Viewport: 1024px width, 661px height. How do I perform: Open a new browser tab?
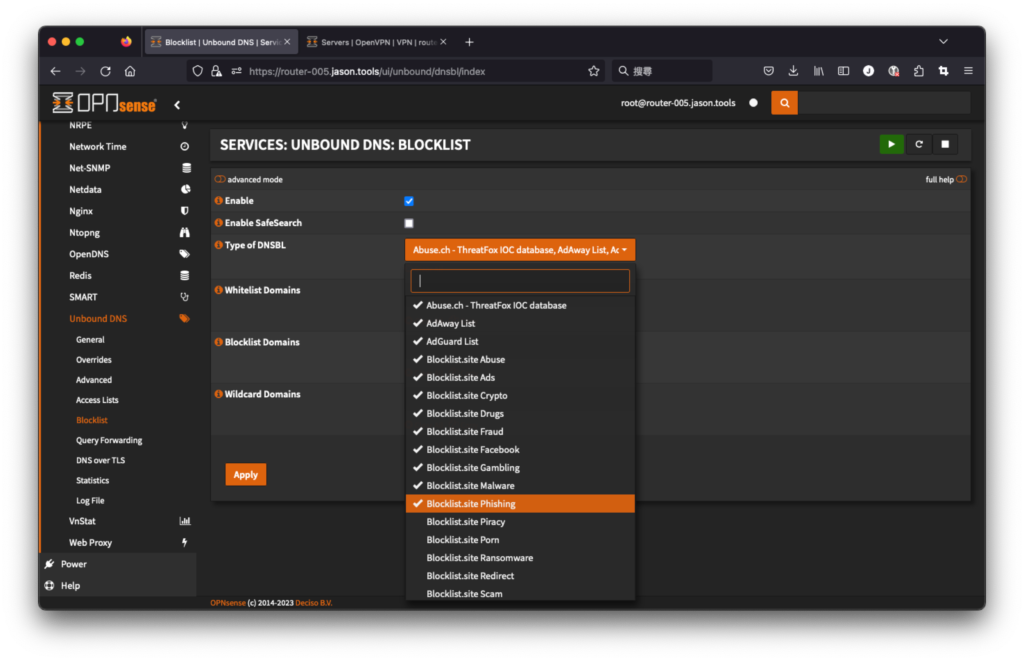coord(469,42)
